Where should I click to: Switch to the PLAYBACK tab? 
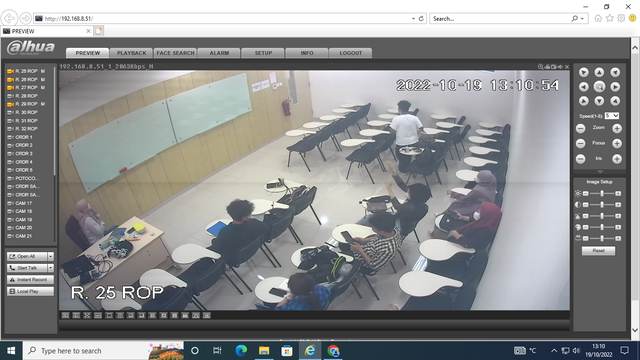[131, 53]
